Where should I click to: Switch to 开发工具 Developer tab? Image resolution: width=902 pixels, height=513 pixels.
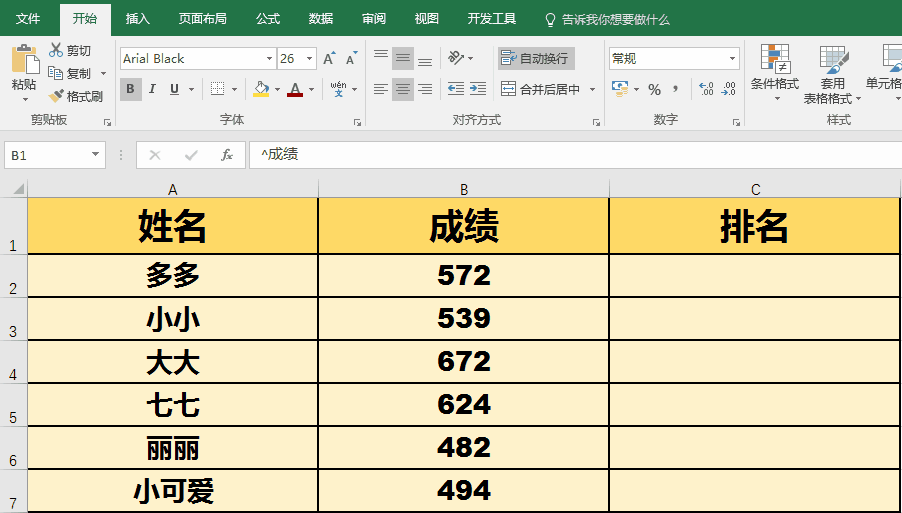tap(492, 19)
